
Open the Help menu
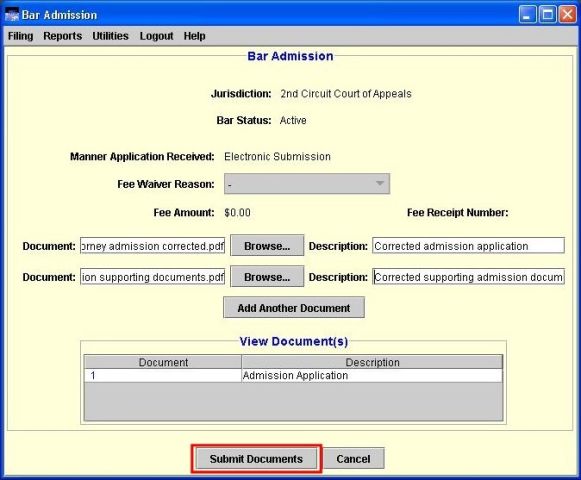click(x=195, y=36)
